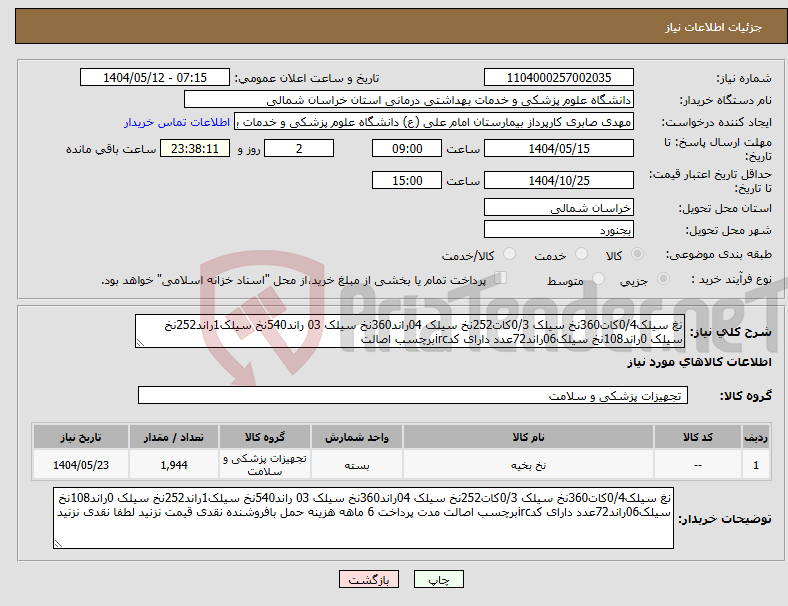Image resolution: width=788 pixels, height=606 pixels.
Task: Click the request creator field مهدی صابری
Action: coord(434,122)
